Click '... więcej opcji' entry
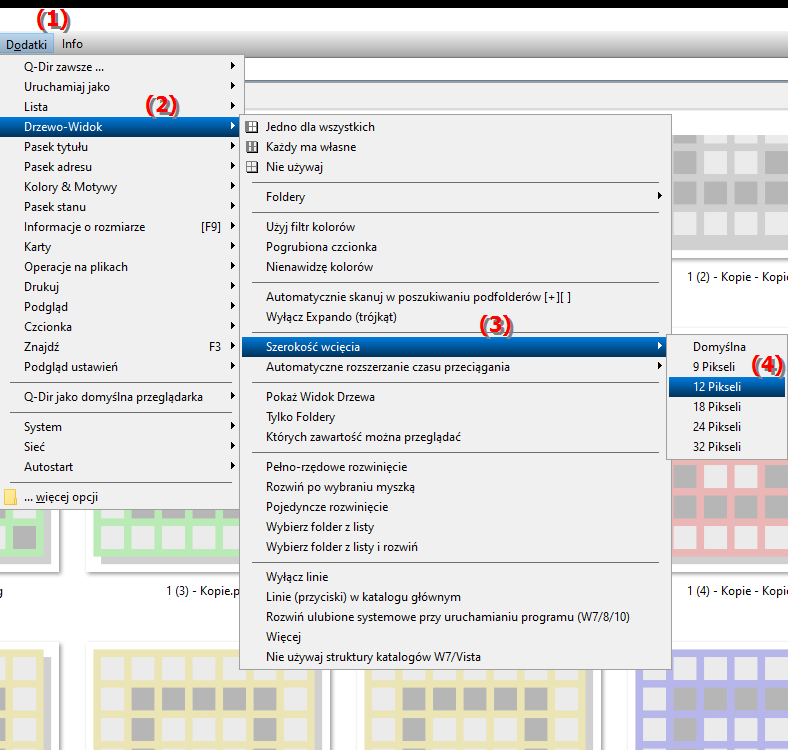Screen dimensions: 788x750 [120, 497]
